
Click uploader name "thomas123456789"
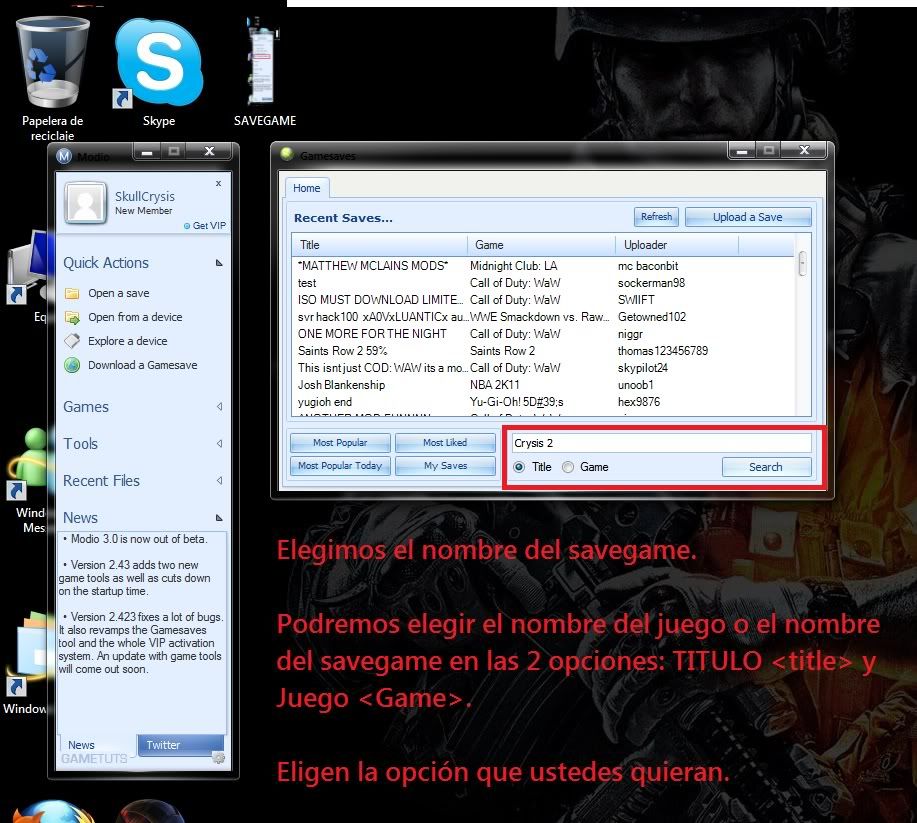pyautogui.click(x=663, y=351)
